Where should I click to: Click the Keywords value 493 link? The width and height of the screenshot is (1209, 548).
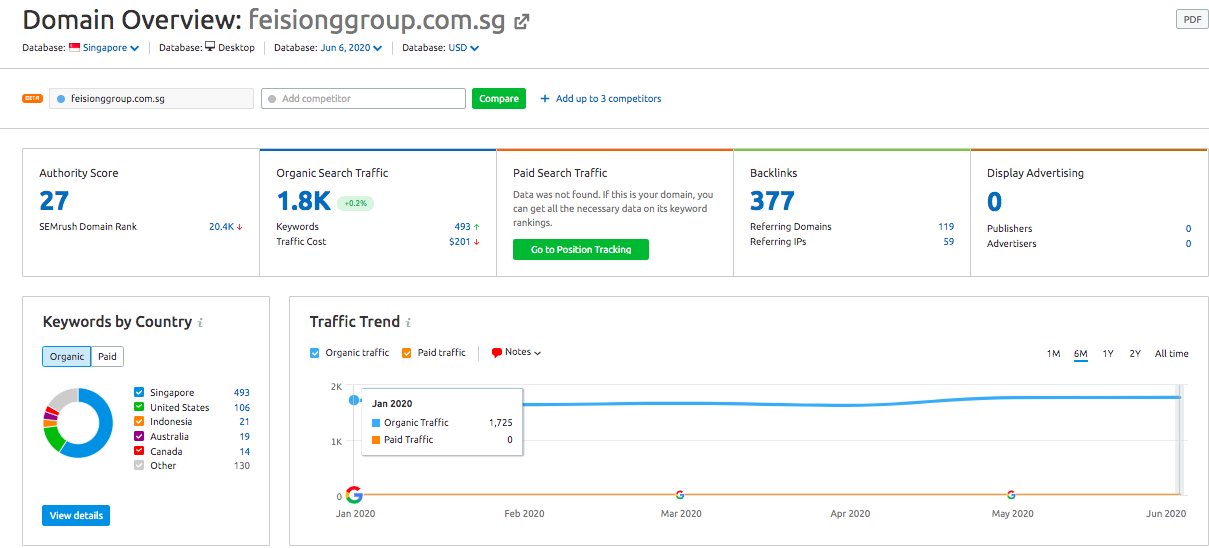click(x=462, y=227)
